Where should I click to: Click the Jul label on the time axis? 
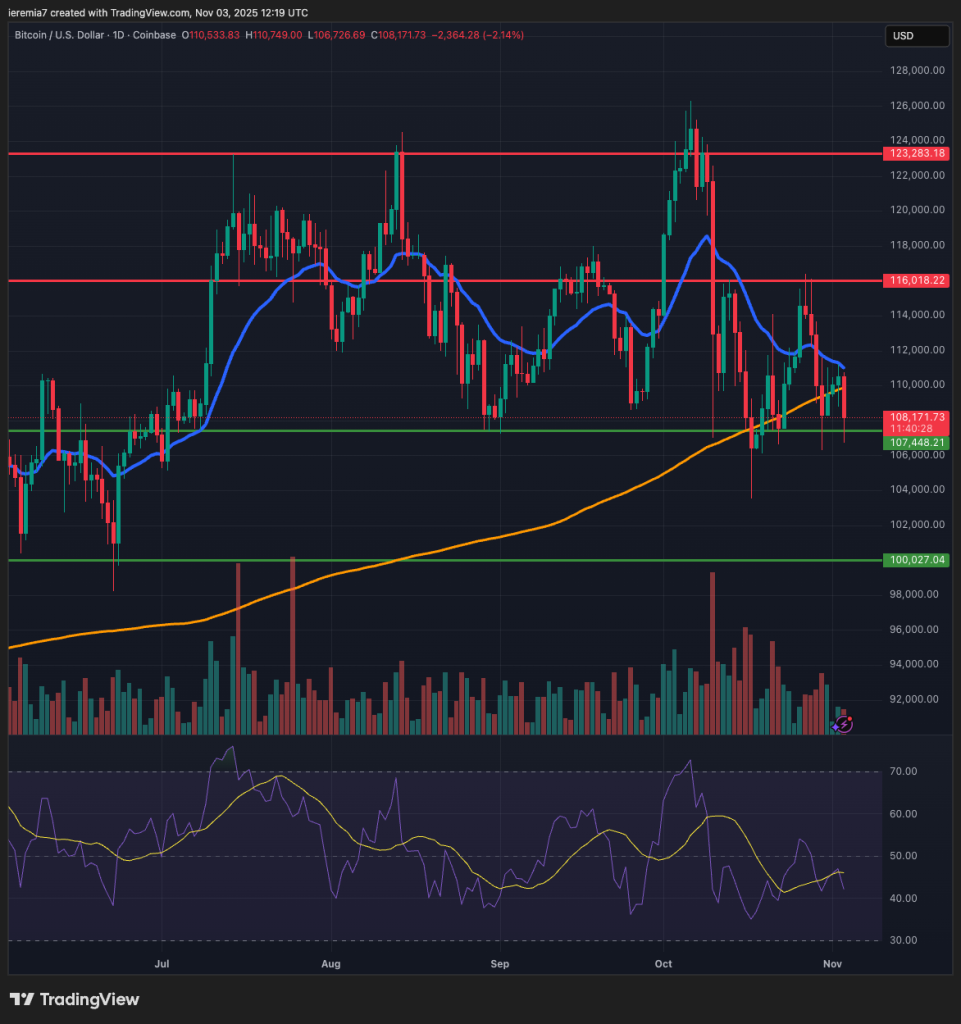(x=161, y=964)
